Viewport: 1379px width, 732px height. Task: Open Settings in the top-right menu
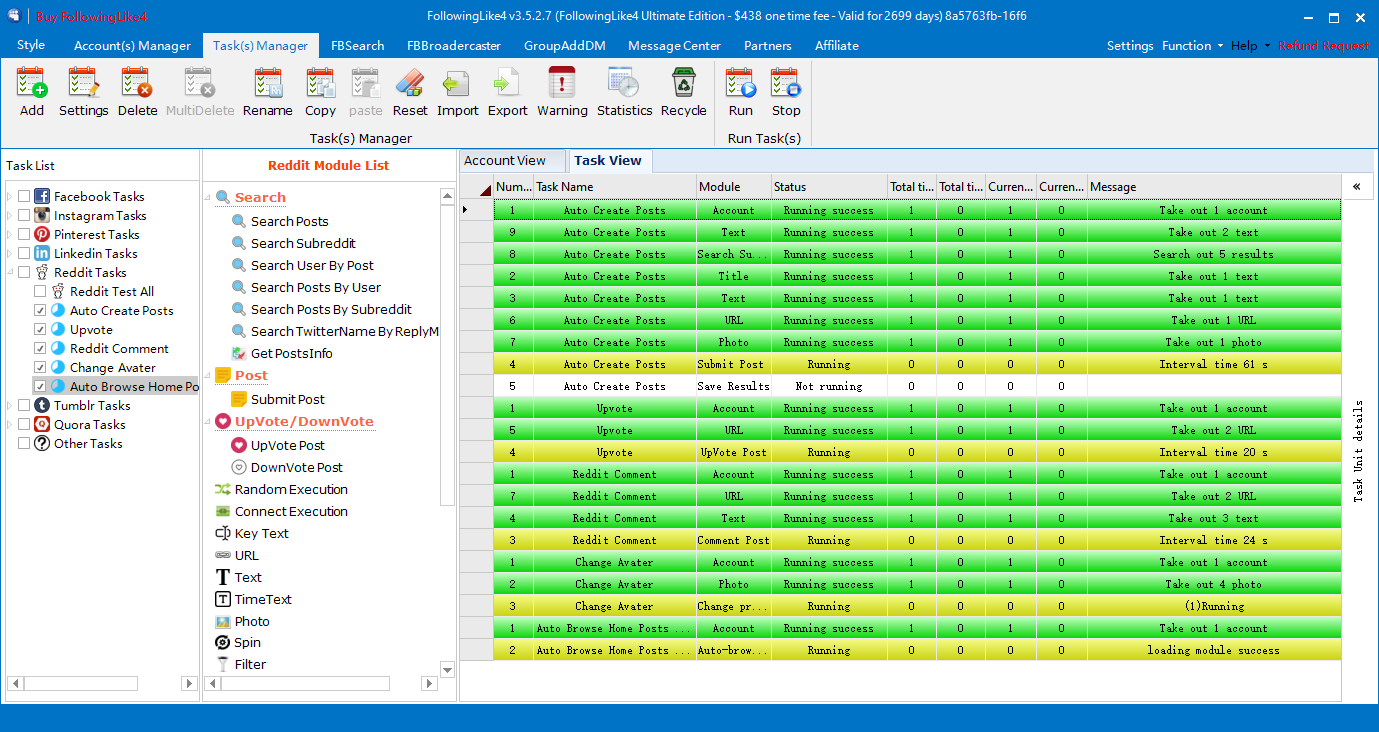tap(1130, 46)
